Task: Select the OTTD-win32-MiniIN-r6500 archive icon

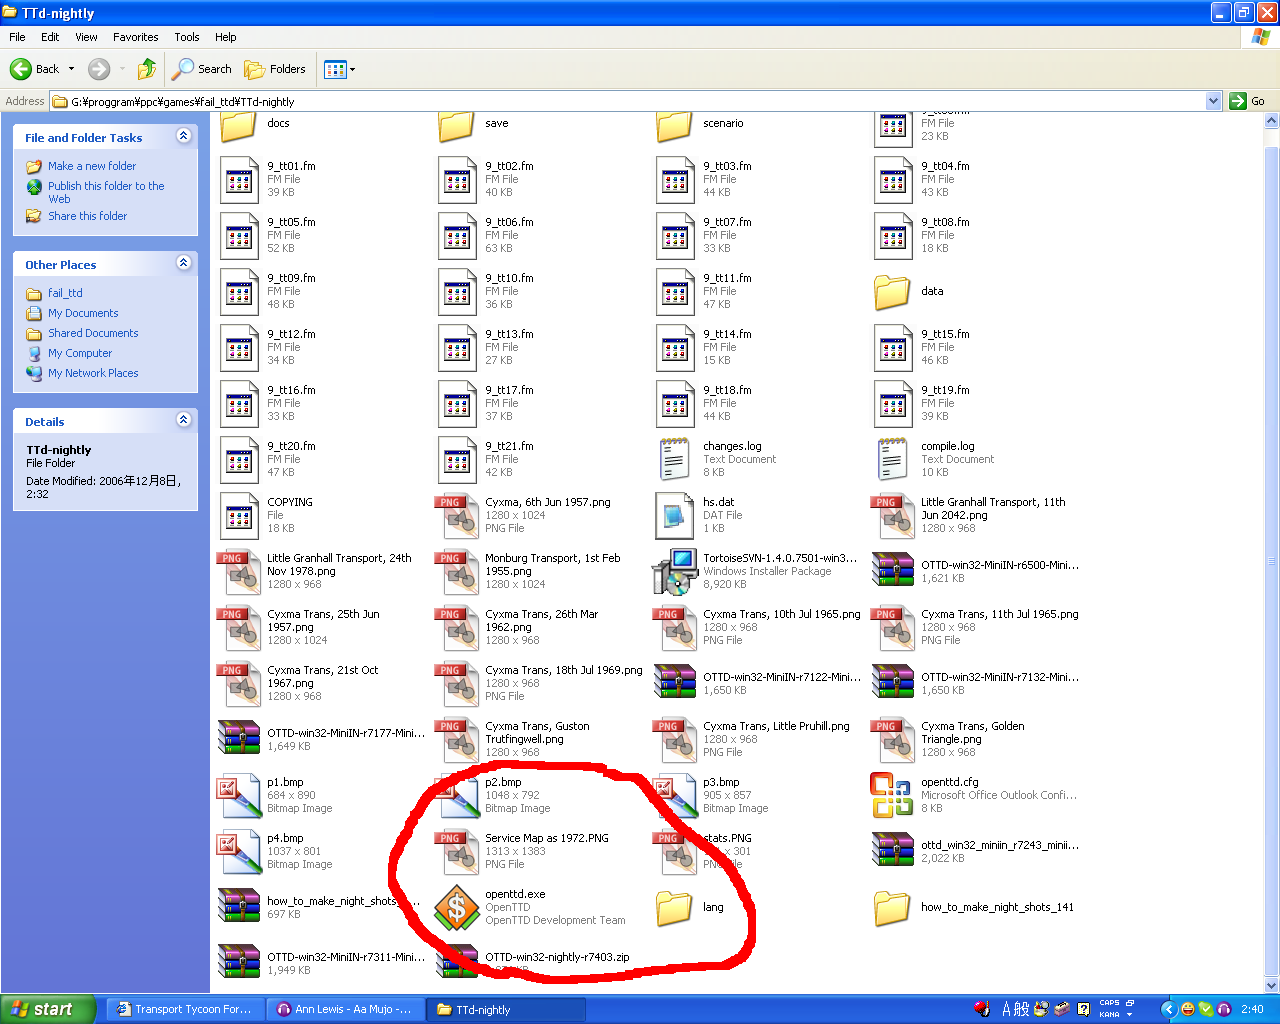Action: (x=893, y=570)
